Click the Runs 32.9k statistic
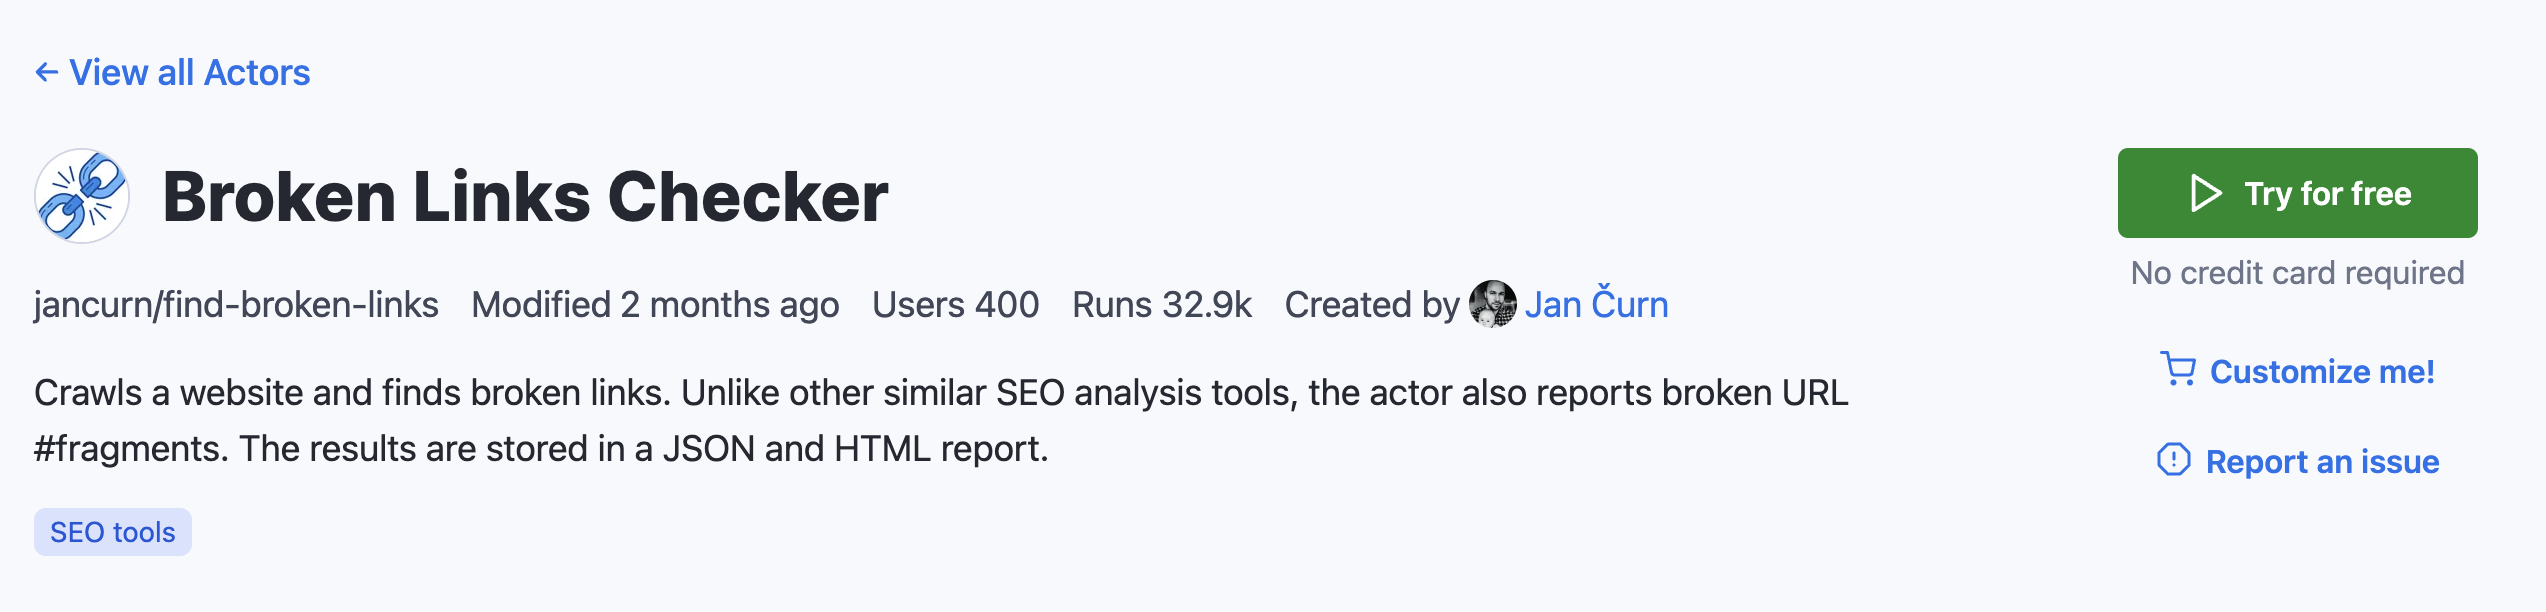Screen dimensions: 2546x612 click(1162, 305)
